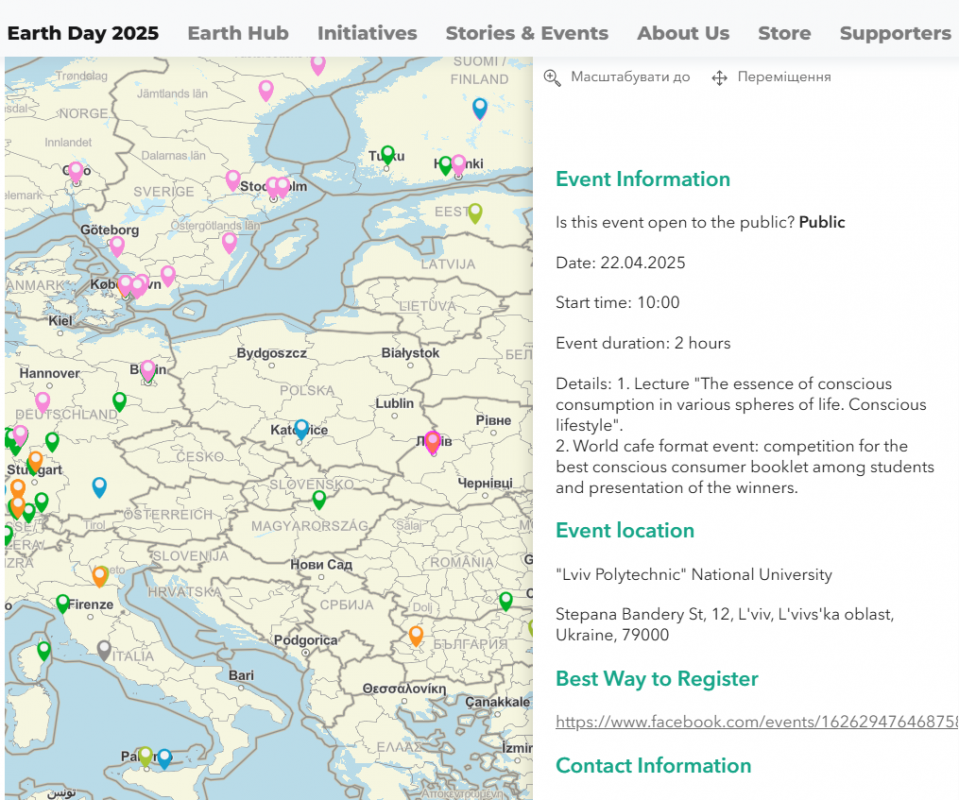Select the orange pin in Bulgaria

pyautogui.click(x=416, y=635)
